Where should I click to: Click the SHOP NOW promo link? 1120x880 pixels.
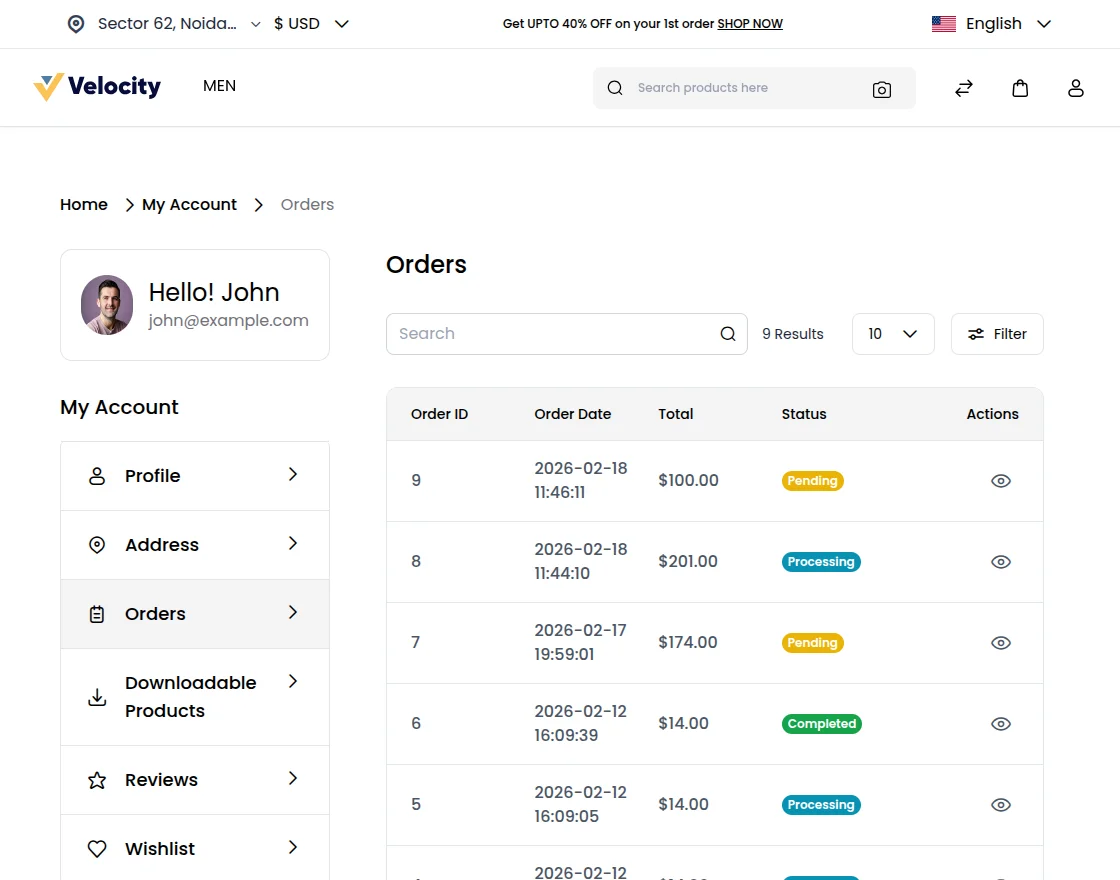click(750, 24)
